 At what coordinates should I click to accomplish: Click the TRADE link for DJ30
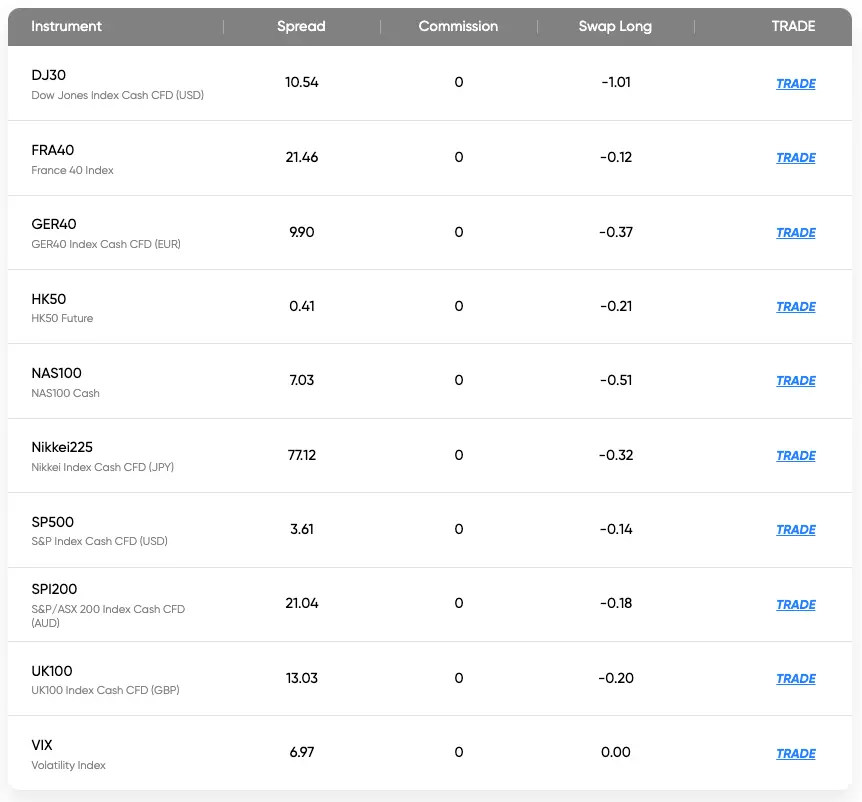[x=795, y=84]
